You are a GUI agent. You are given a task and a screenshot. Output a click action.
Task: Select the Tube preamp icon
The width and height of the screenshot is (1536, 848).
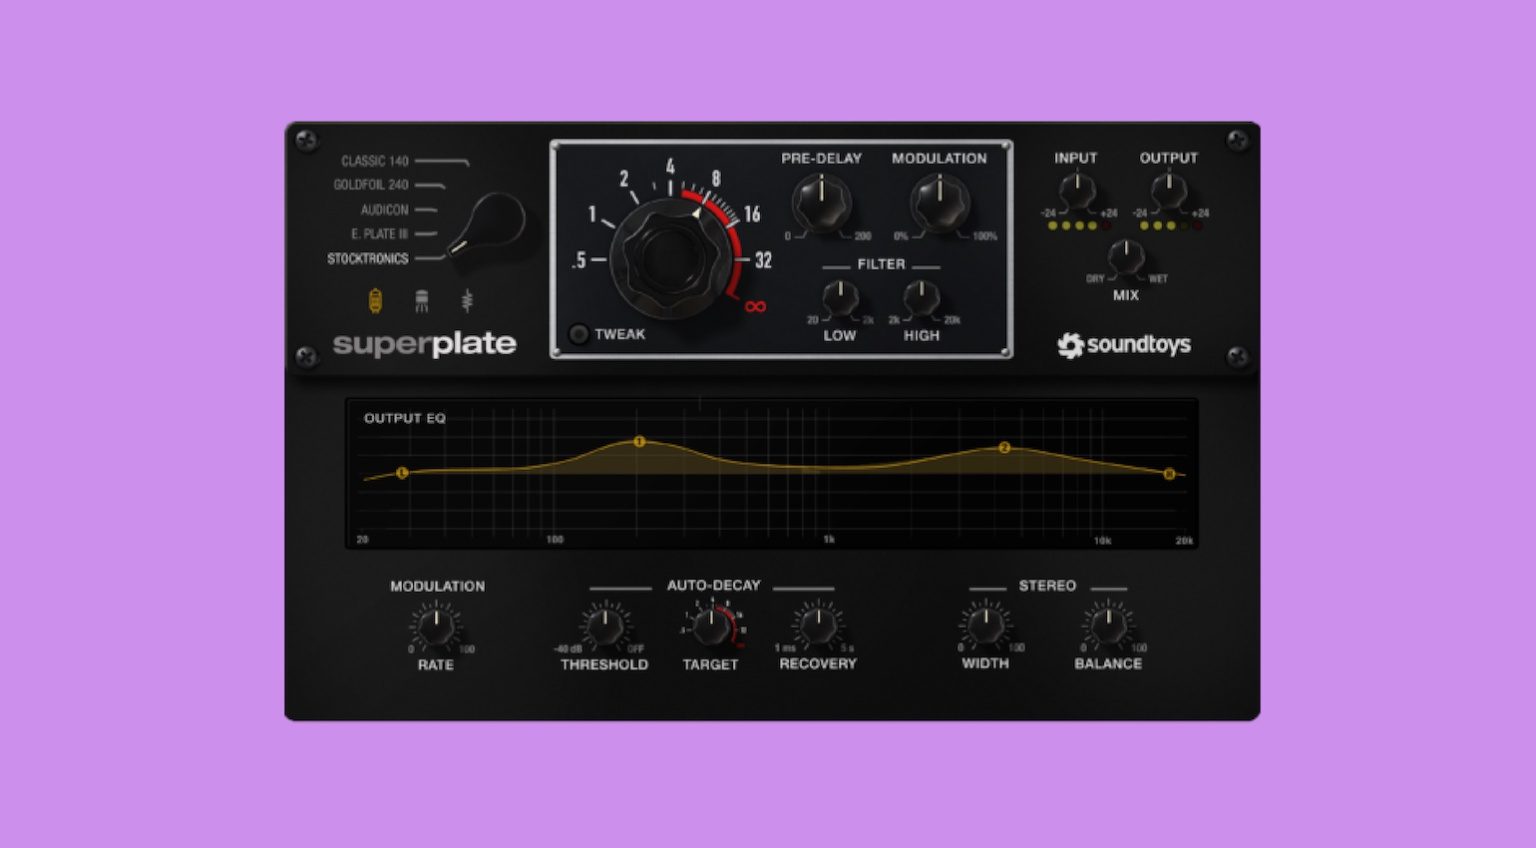376,300
